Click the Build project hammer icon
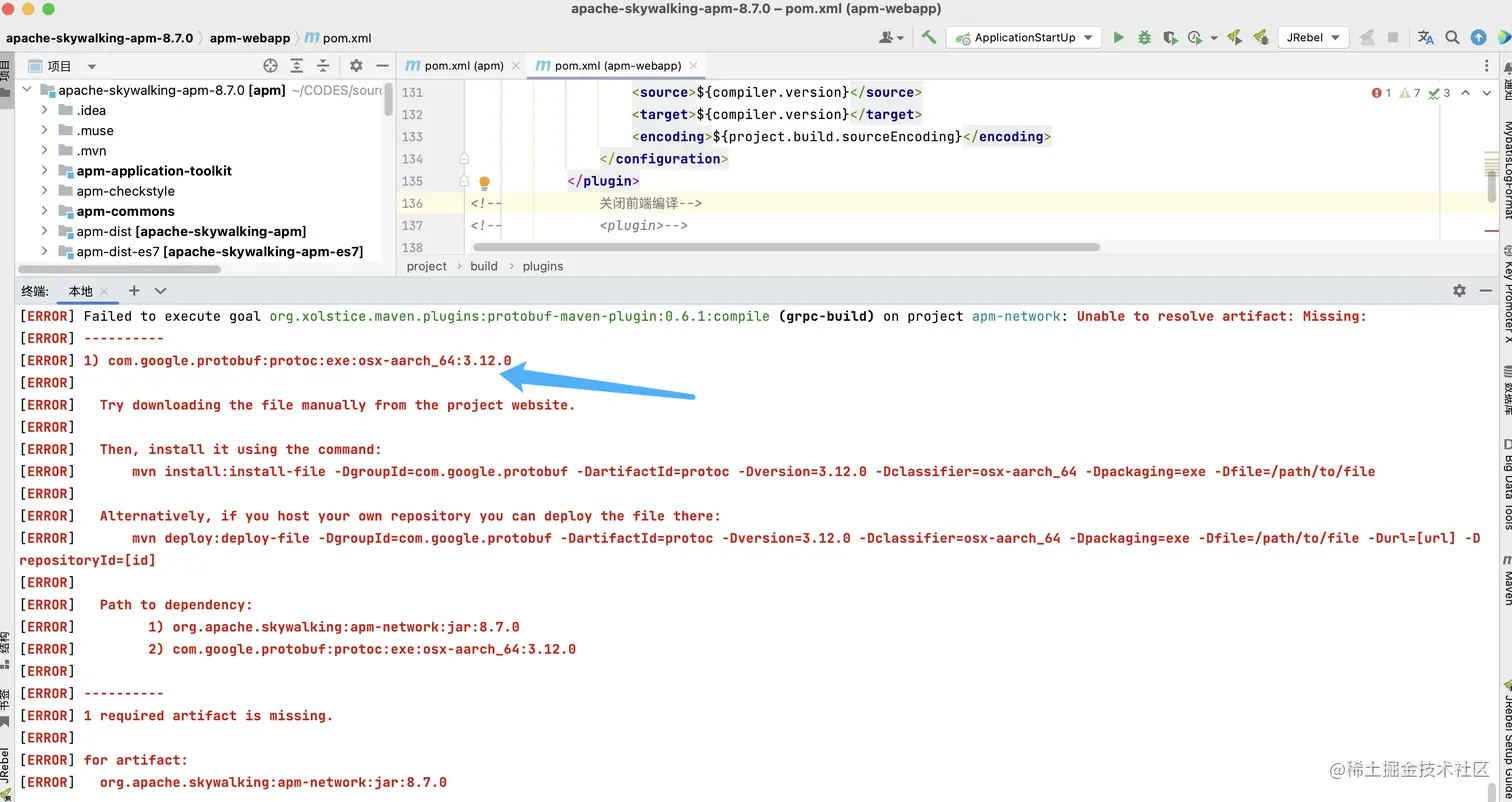Screen dimensions: 1512x802 pyautogui.click(x=929, y=38)
